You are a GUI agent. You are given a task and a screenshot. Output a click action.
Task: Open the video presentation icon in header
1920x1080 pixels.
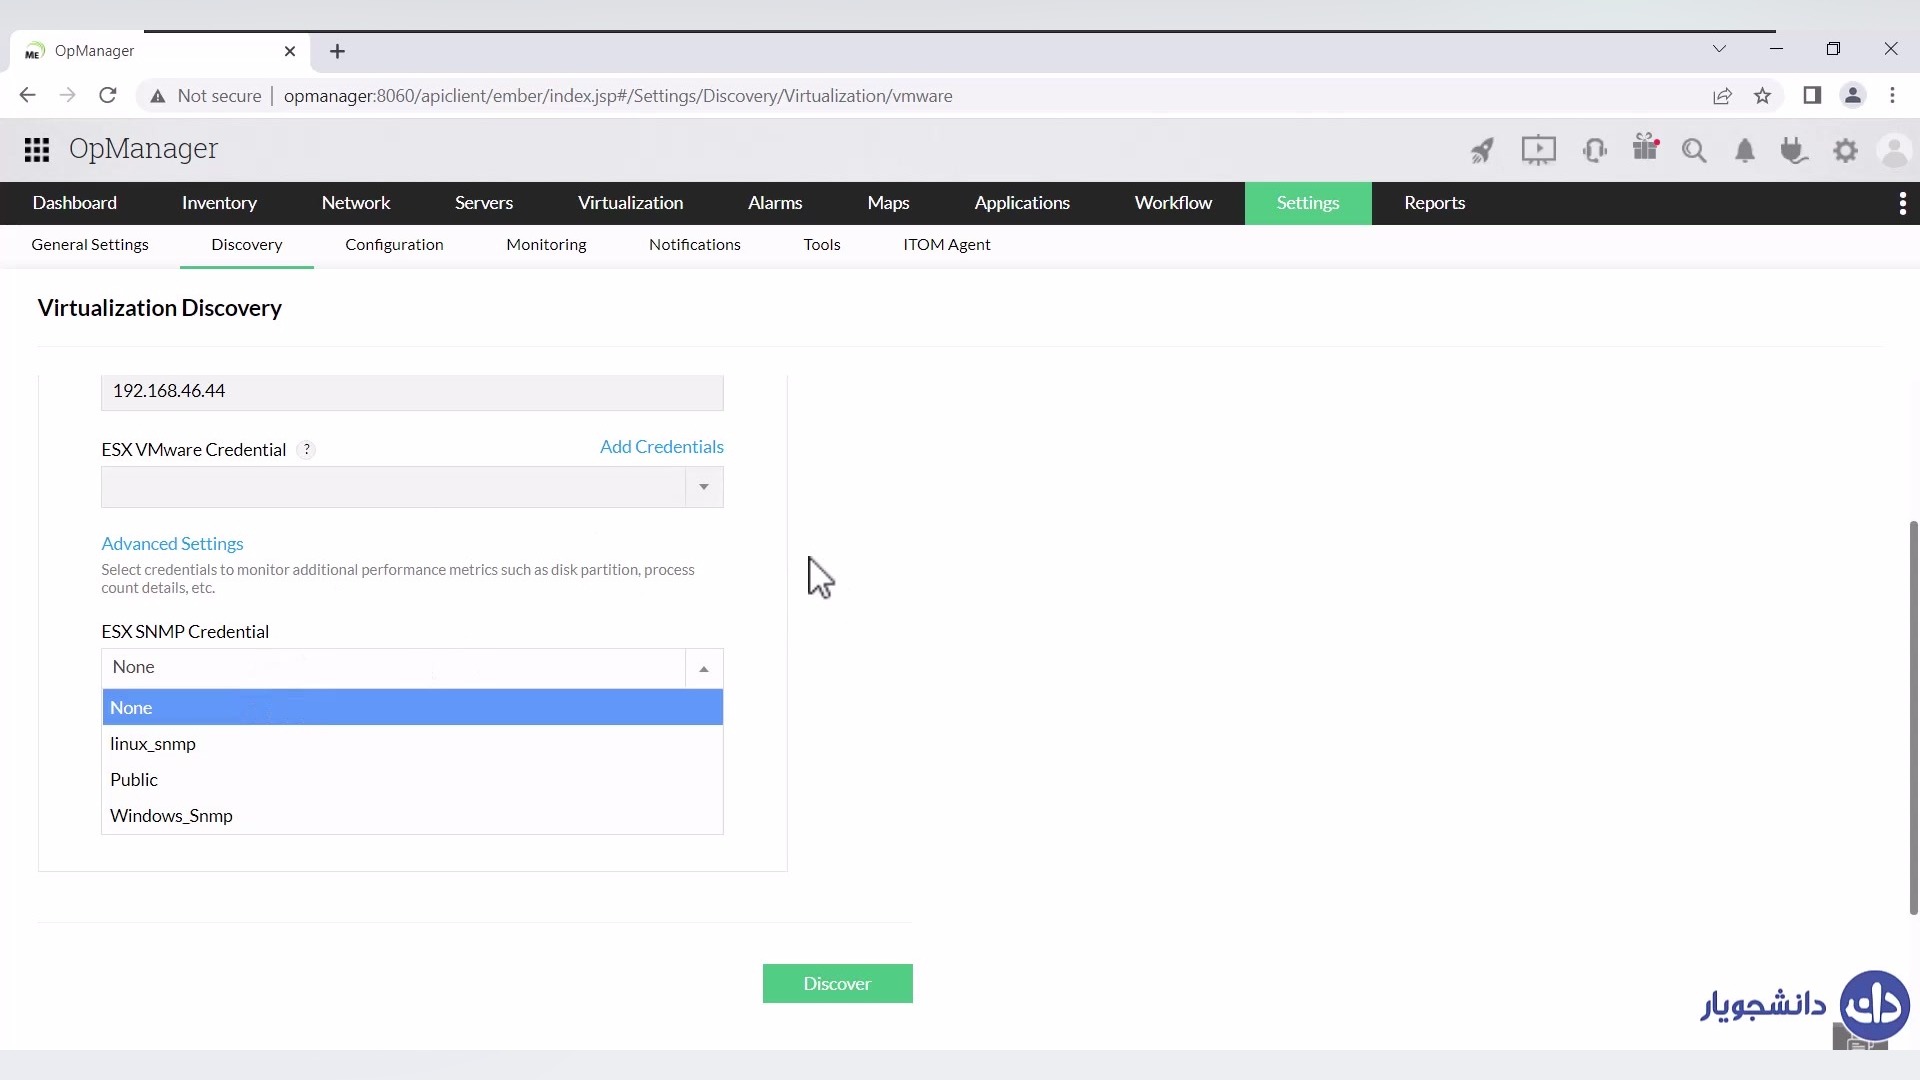tap(1538, 151)
